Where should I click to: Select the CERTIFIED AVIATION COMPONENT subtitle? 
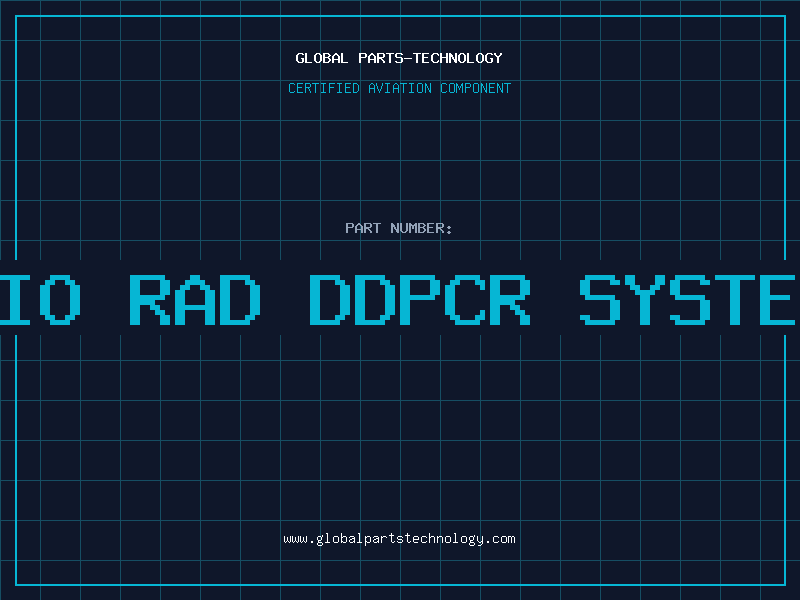click(399, 88)
